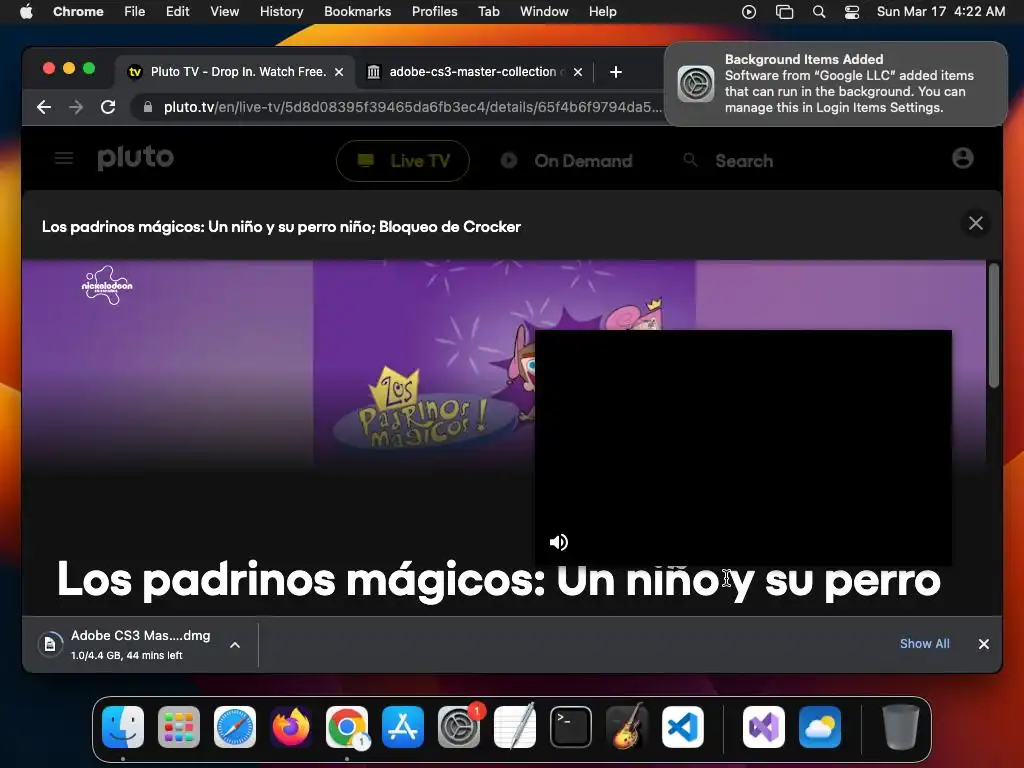Image resolution: width=1024 pixels, height=768 pixels.
Task: Reload the current page
Action: (x=108, y=107)
